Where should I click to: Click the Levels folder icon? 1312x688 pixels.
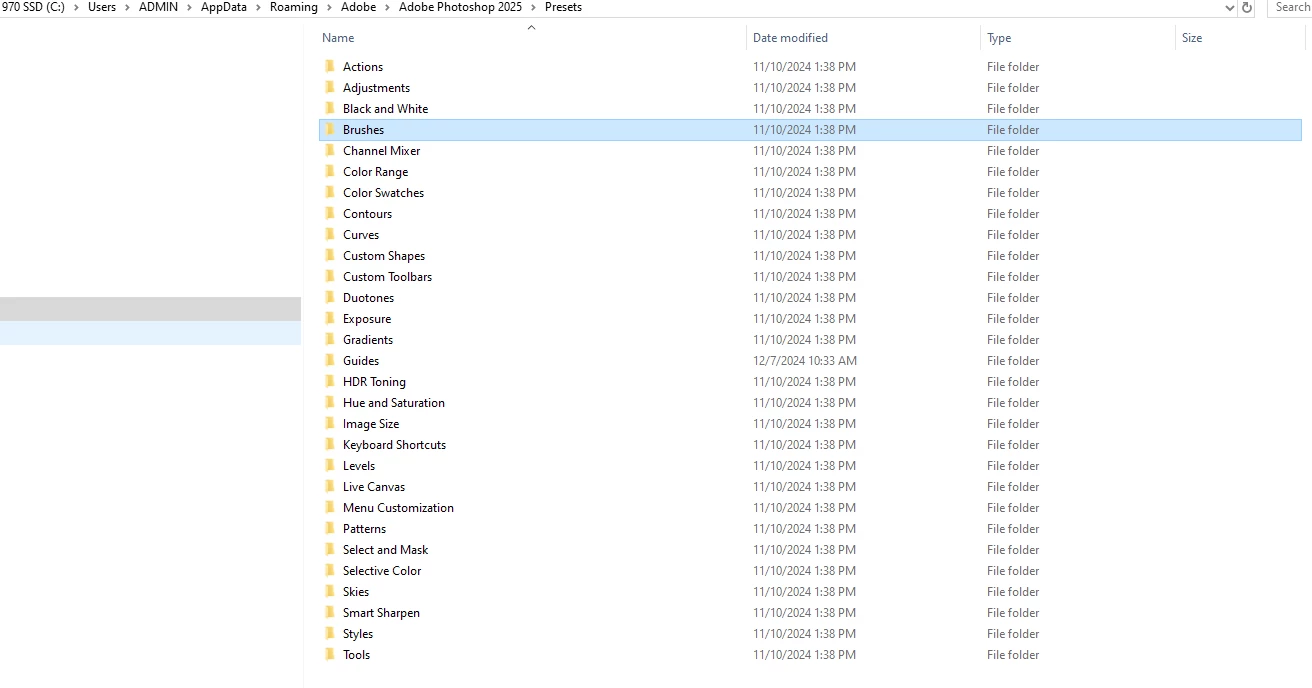(330, 466)
